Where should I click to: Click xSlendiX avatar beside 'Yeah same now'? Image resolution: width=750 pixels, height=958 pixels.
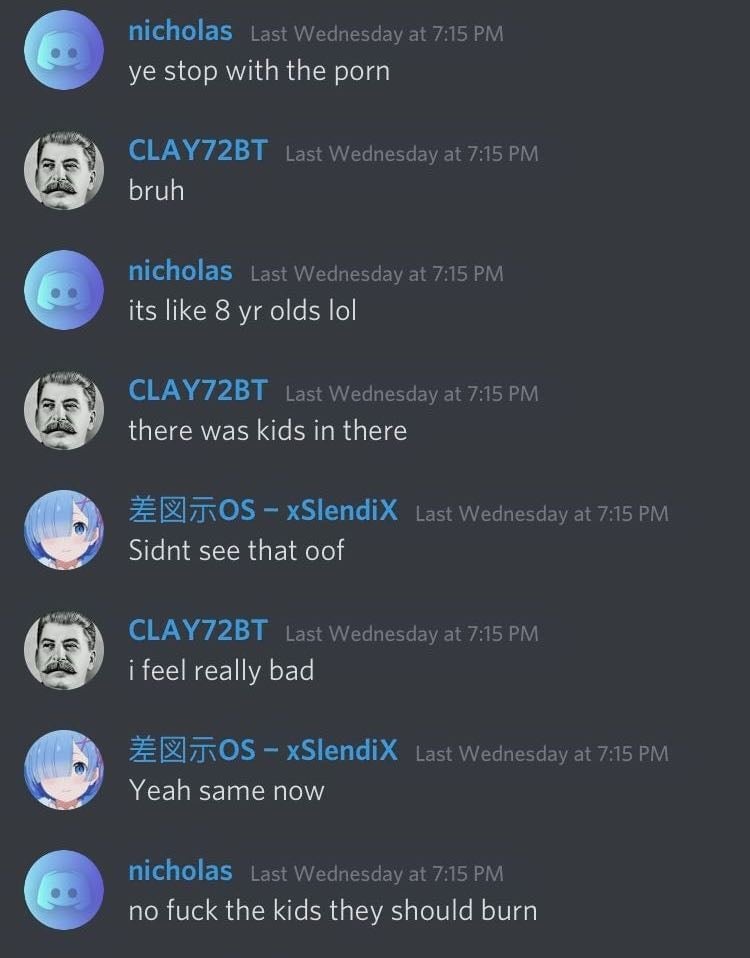64,770
